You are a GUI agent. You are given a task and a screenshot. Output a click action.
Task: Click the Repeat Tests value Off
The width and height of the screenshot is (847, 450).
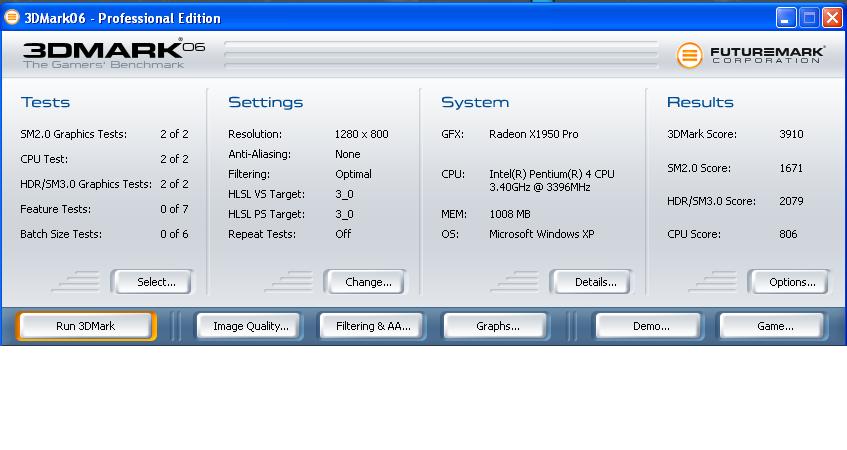pos(343,234)
